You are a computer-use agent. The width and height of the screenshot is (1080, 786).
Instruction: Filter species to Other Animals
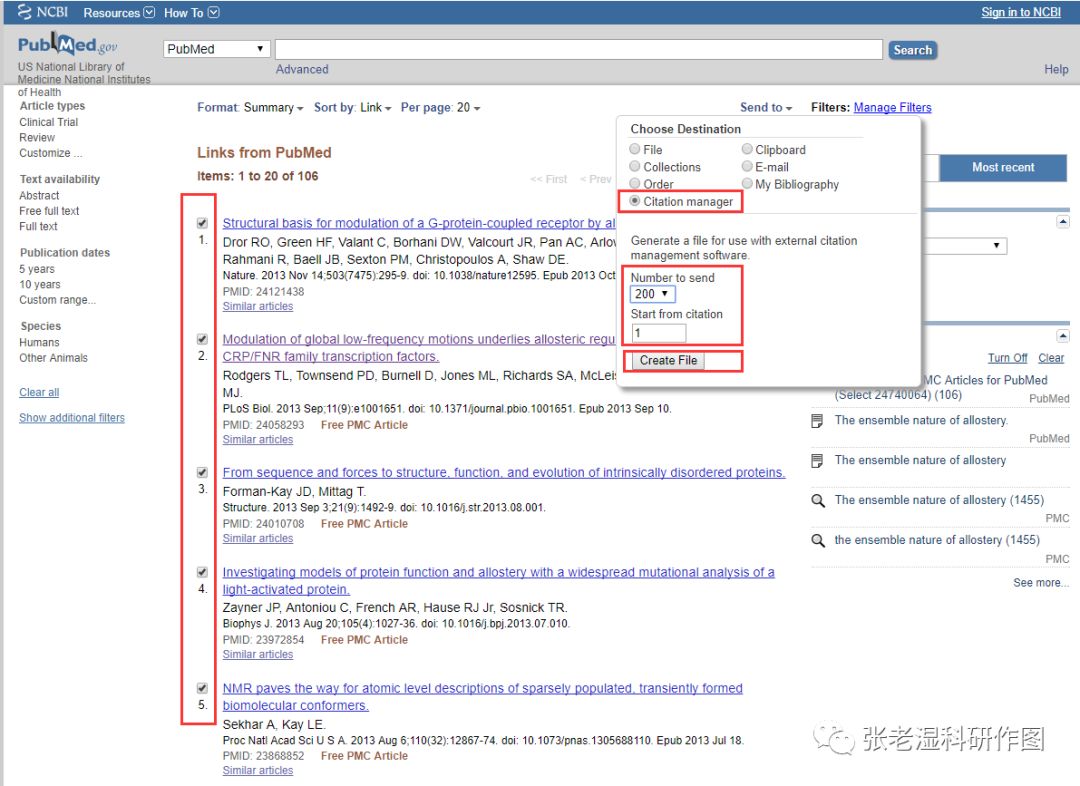pos(53,358)
